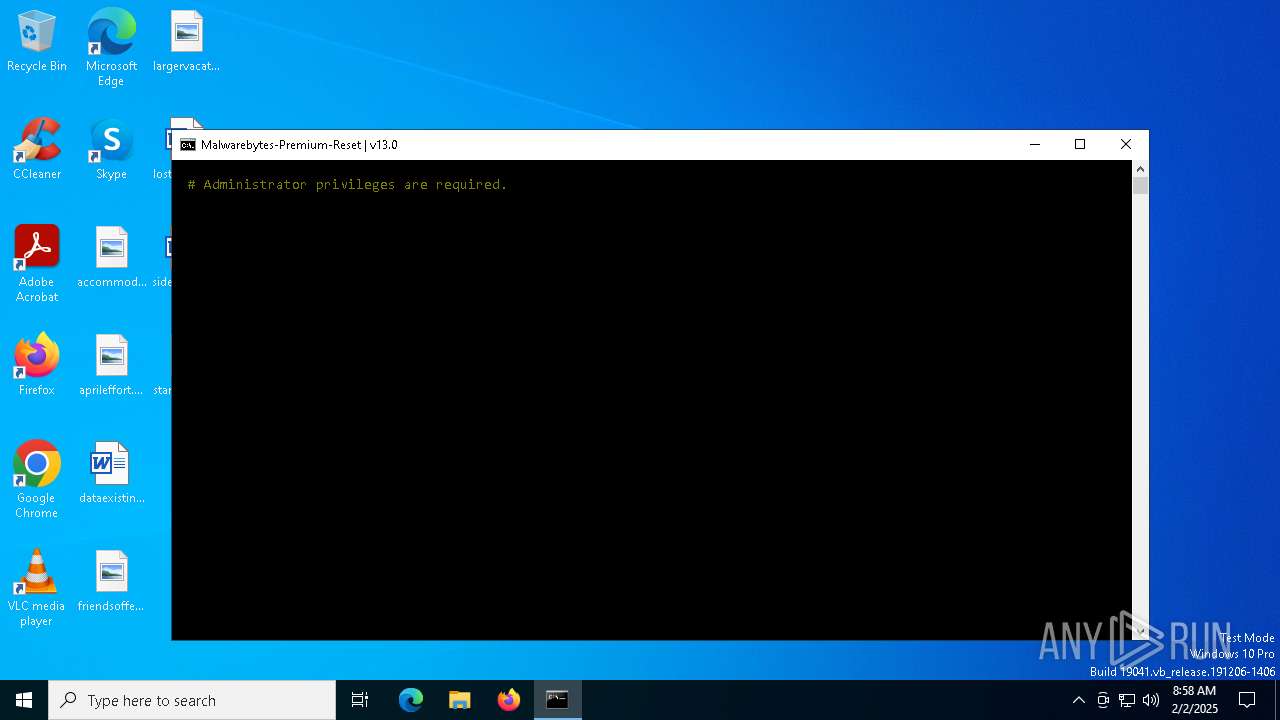Open the volume control tray icon

point(1151,700)
